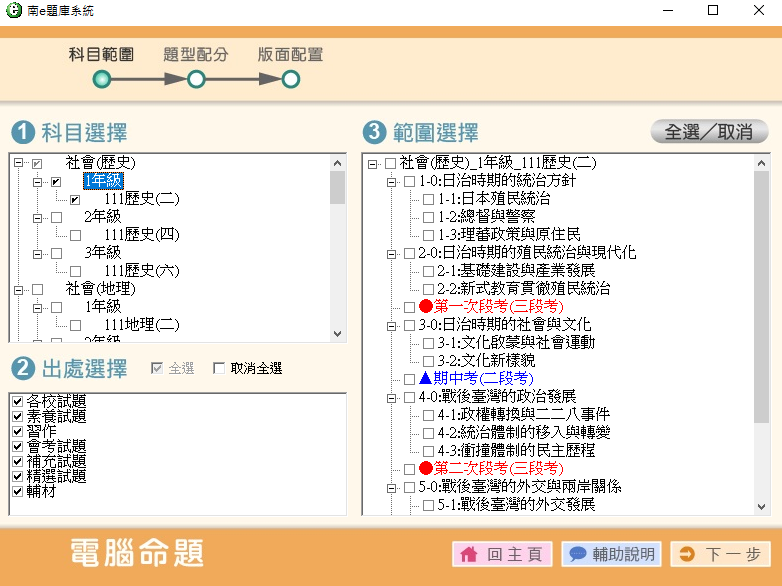Click the number 3 circle icon for 範圍選擇
782x586 pixels.
click(x=374, y=133)
